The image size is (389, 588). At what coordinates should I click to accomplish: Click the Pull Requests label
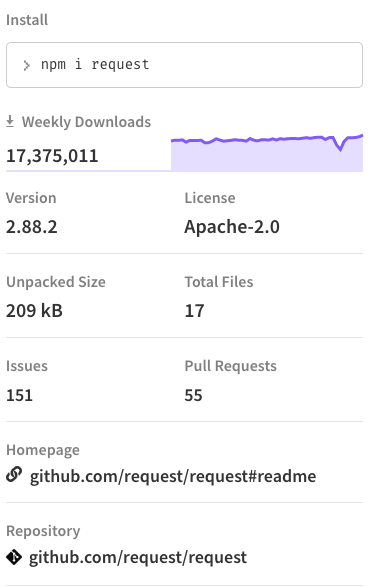point(230,366)
